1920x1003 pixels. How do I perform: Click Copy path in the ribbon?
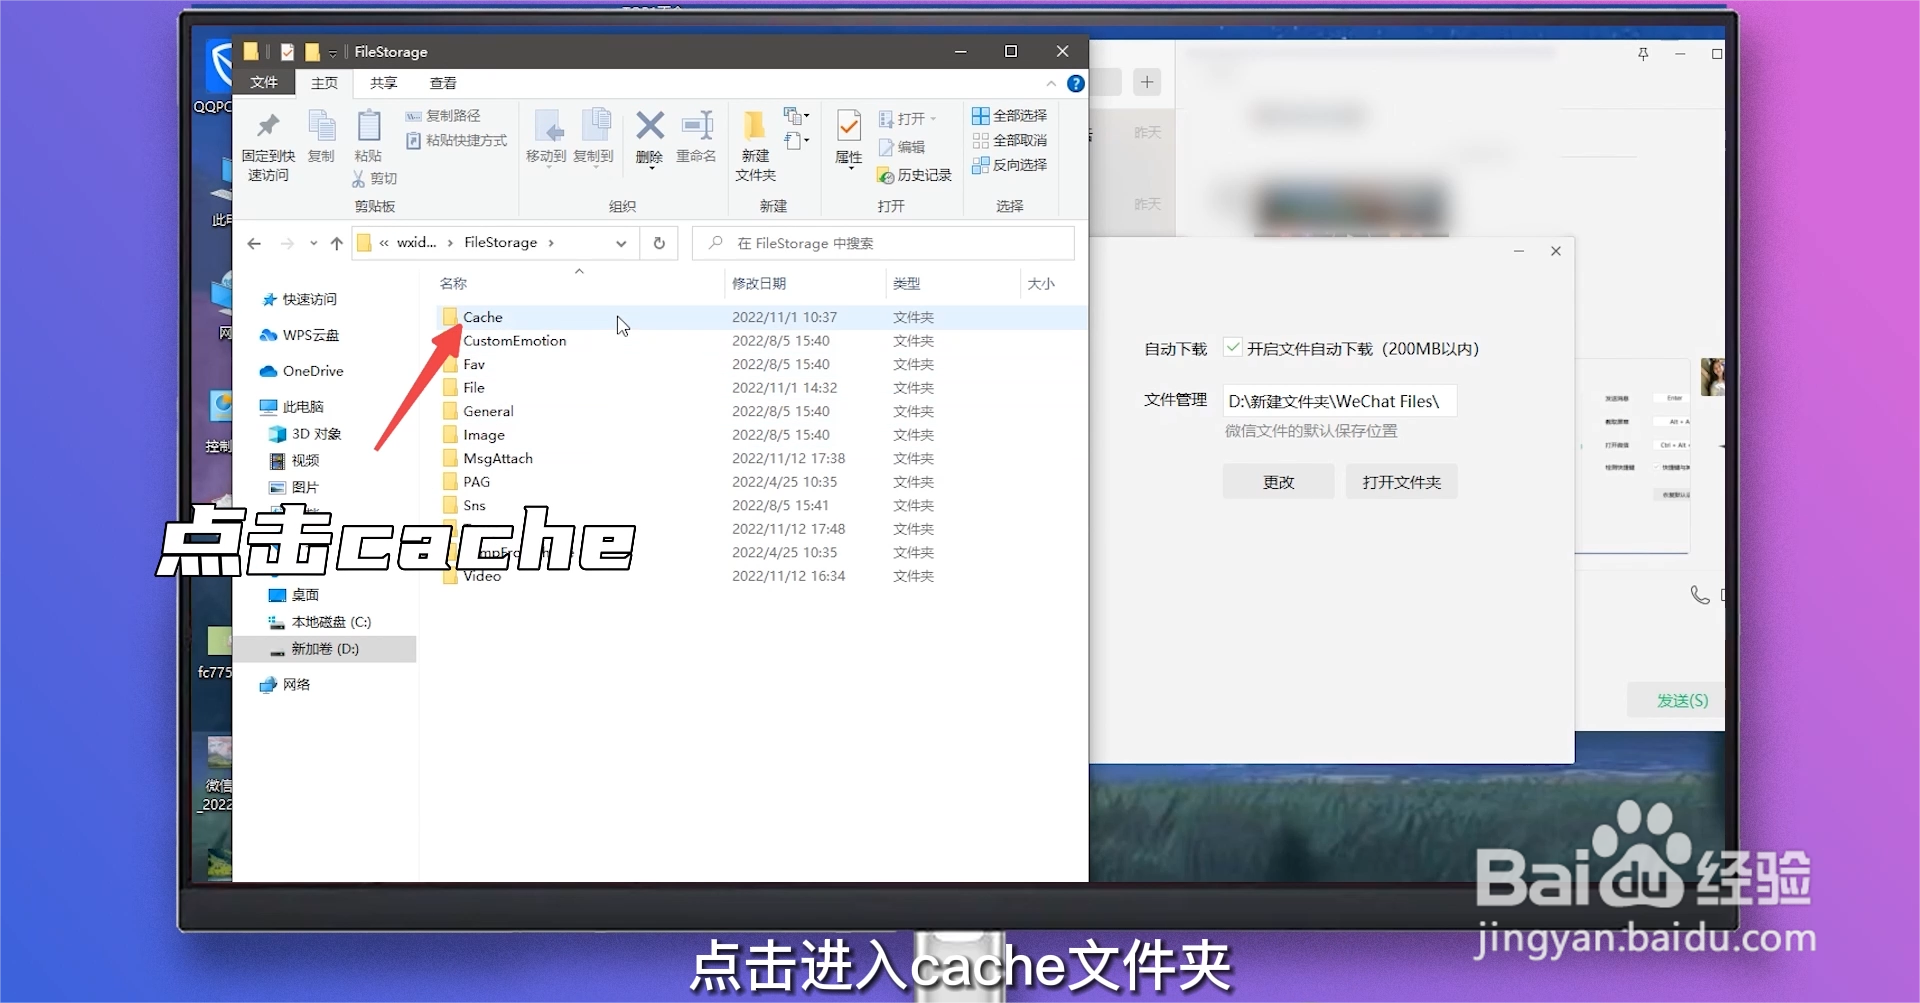coord(443,116)
